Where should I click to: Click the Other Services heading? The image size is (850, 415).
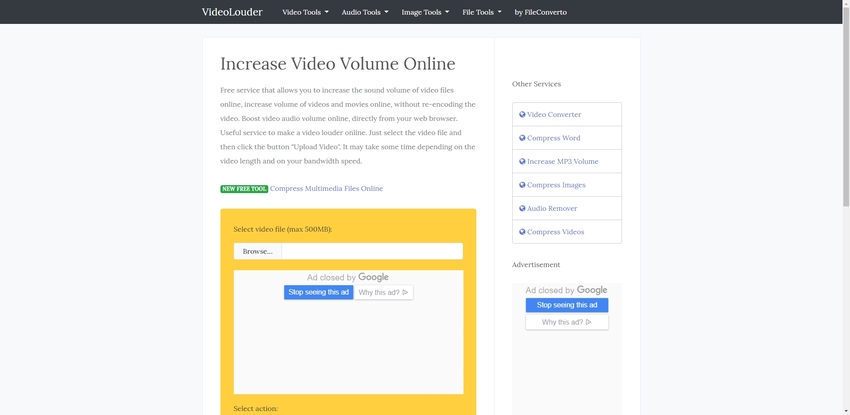(x=536, y=84)
